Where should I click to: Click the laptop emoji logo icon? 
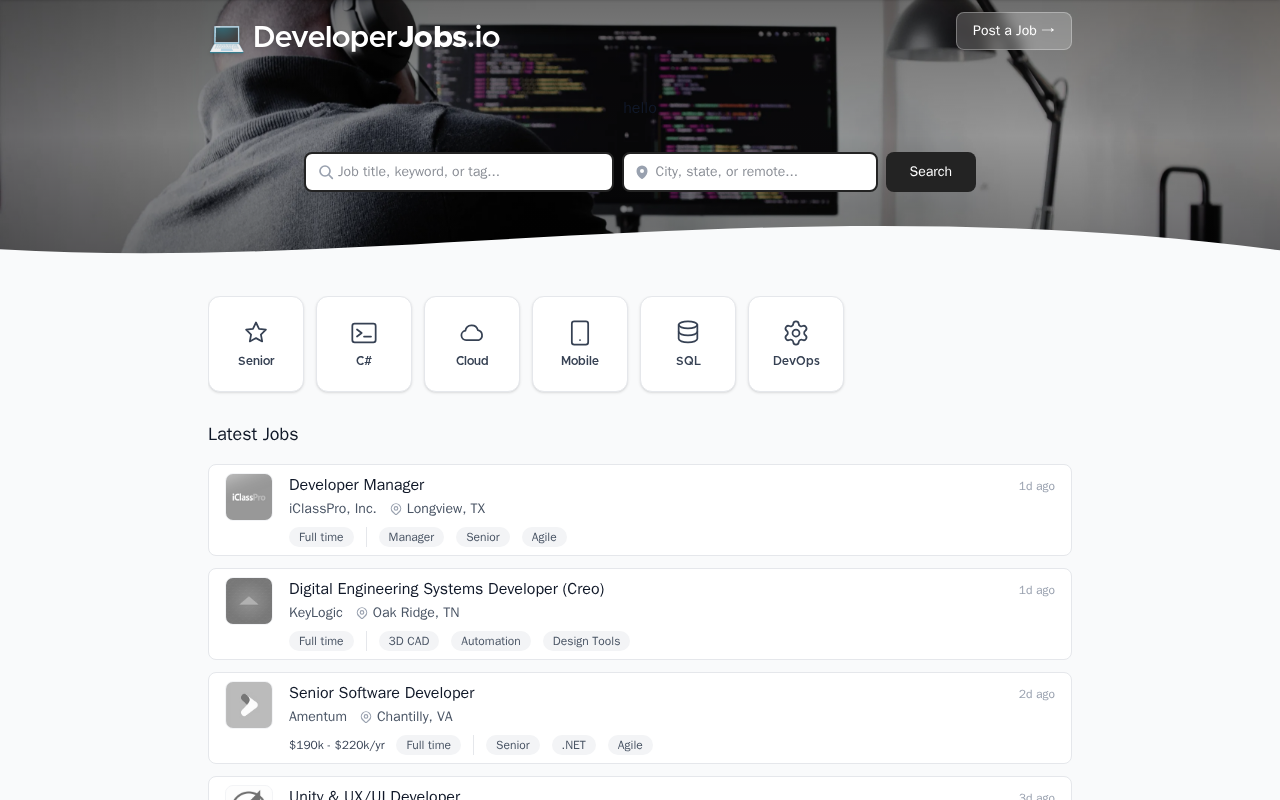tap(226, 37)
